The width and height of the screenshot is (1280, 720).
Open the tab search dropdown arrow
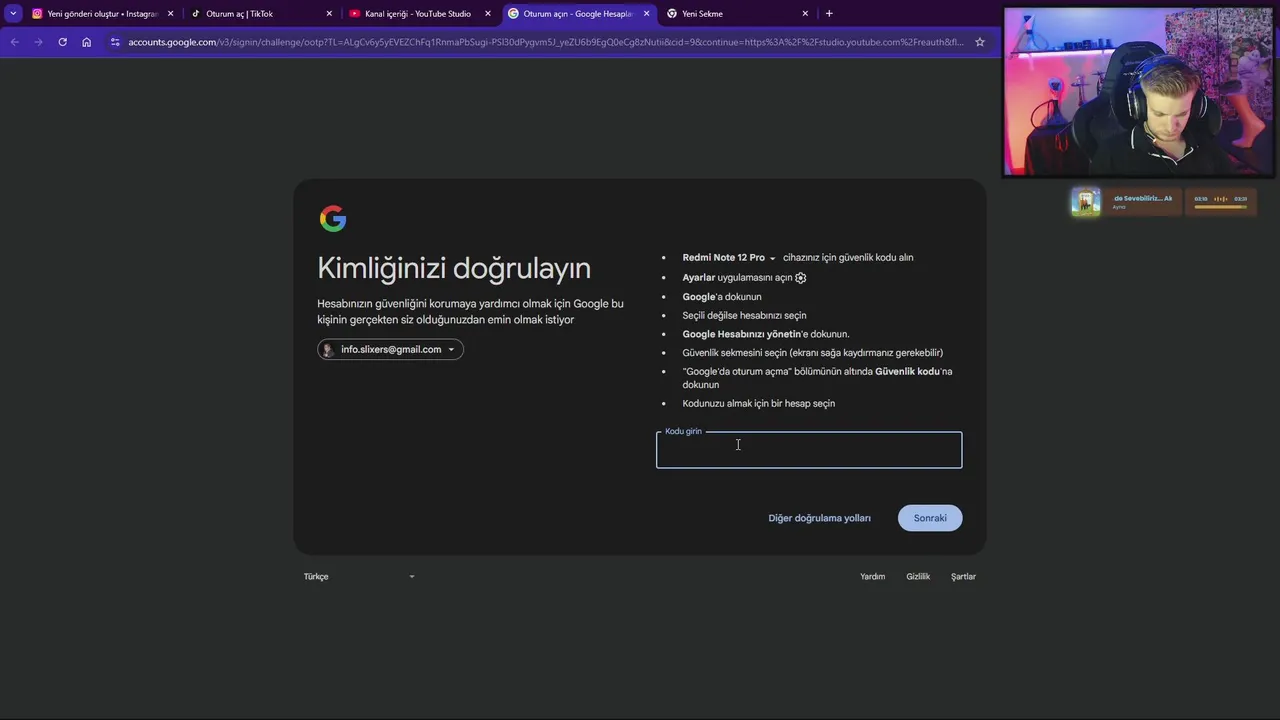13,14
